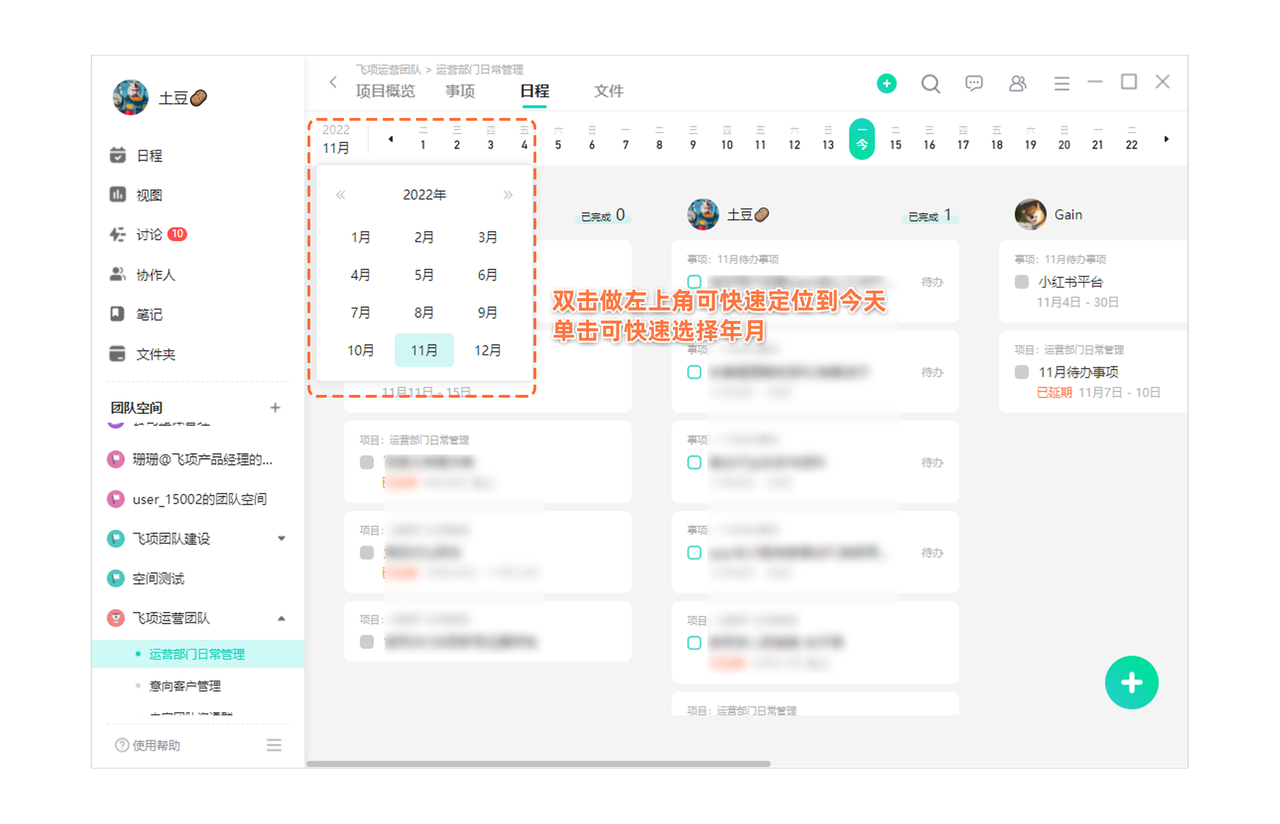This screenshot has width=1280, height=824.
Task: Click the back arrow beside 项目概览
Action: click(333, 83)
